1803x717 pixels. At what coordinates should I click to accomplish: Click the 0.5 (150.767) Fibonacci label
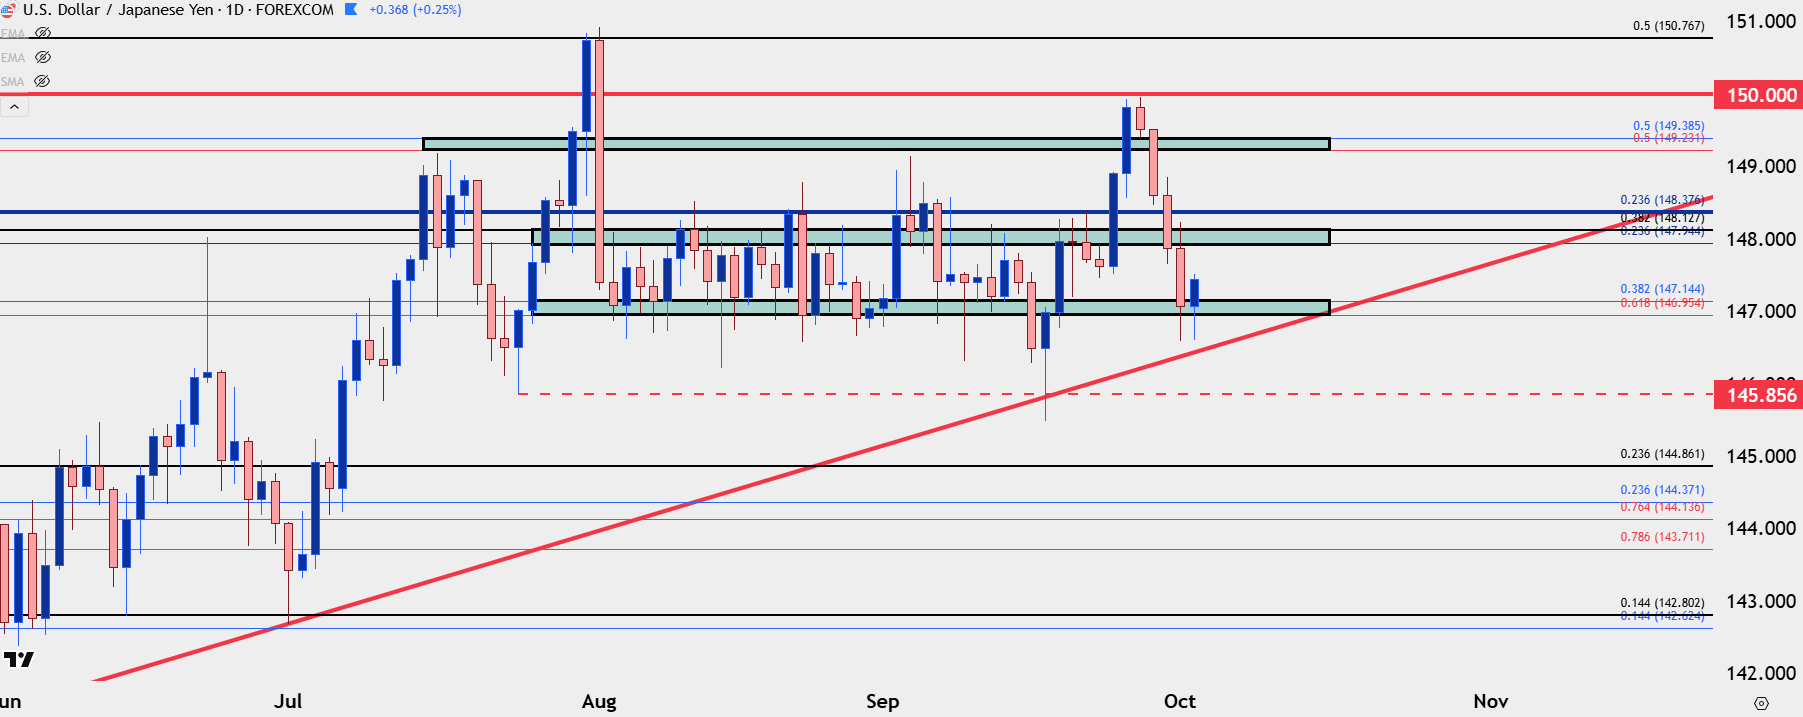point(1668,26)
